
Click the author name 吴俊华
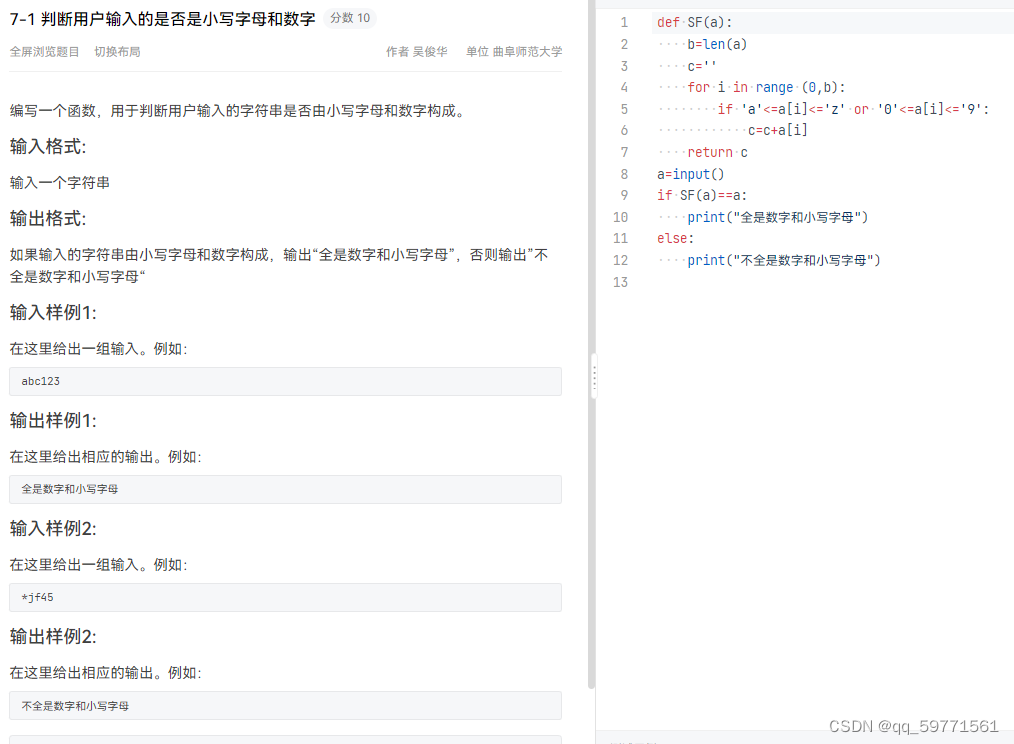427,53
